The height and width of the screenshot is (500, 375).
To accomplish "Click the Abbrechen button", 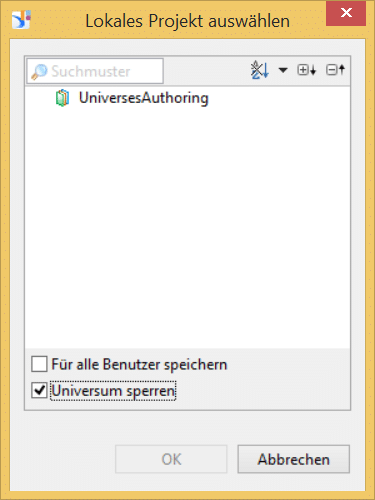I will (294, 459).
